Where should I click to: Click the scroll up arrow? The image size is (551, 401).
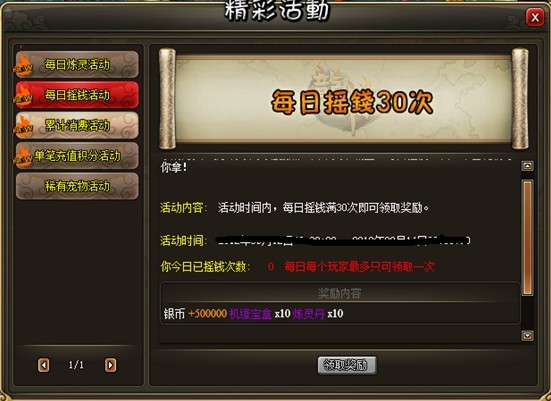(527, 166)
